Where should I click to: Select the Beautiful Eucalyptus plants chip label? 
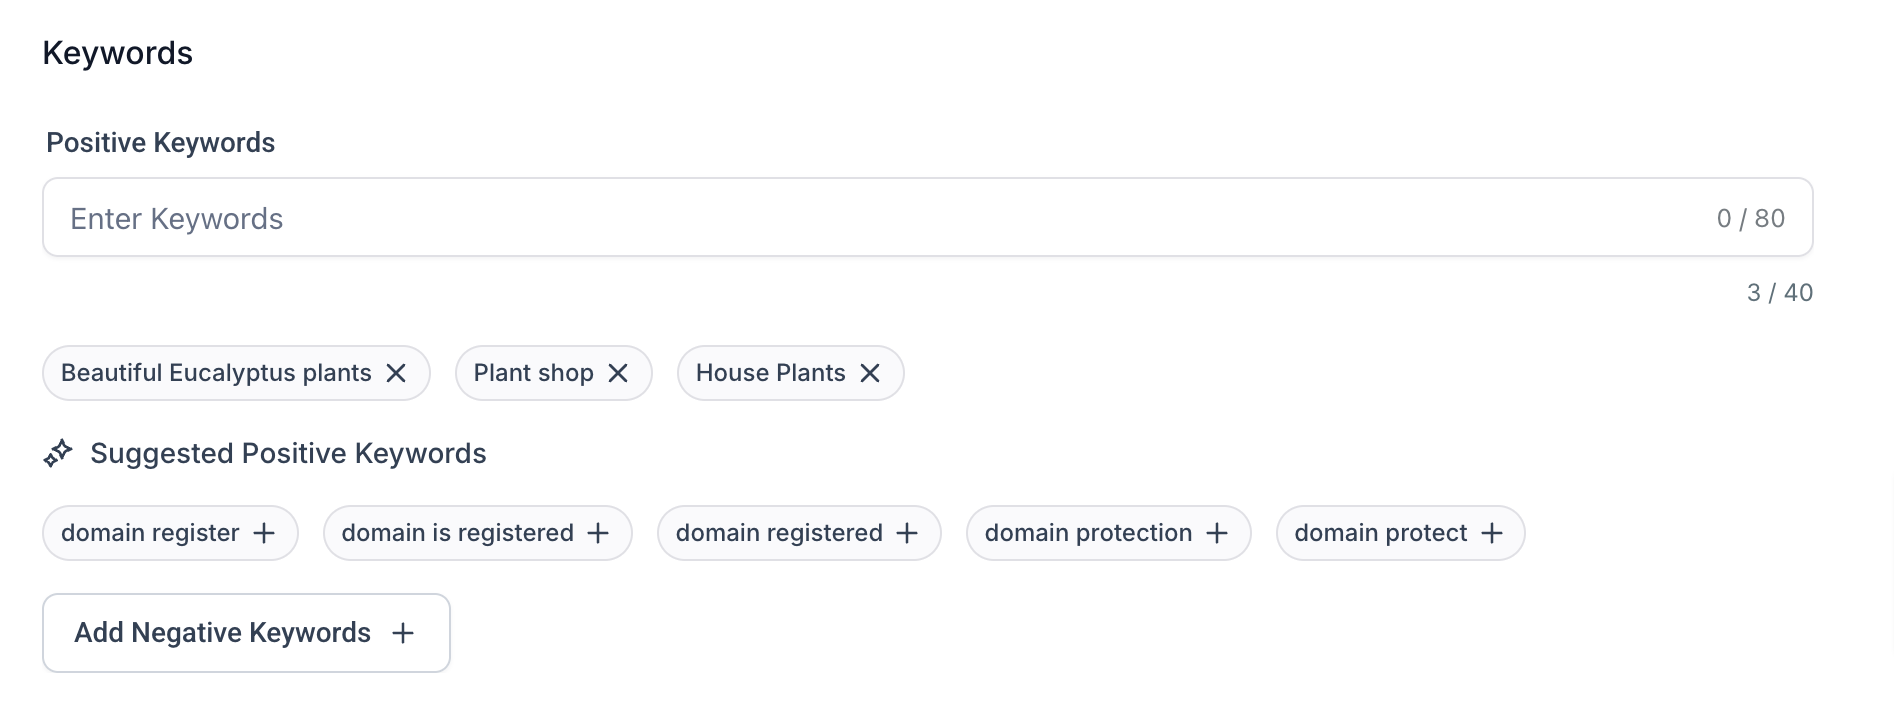pos(216,373)
